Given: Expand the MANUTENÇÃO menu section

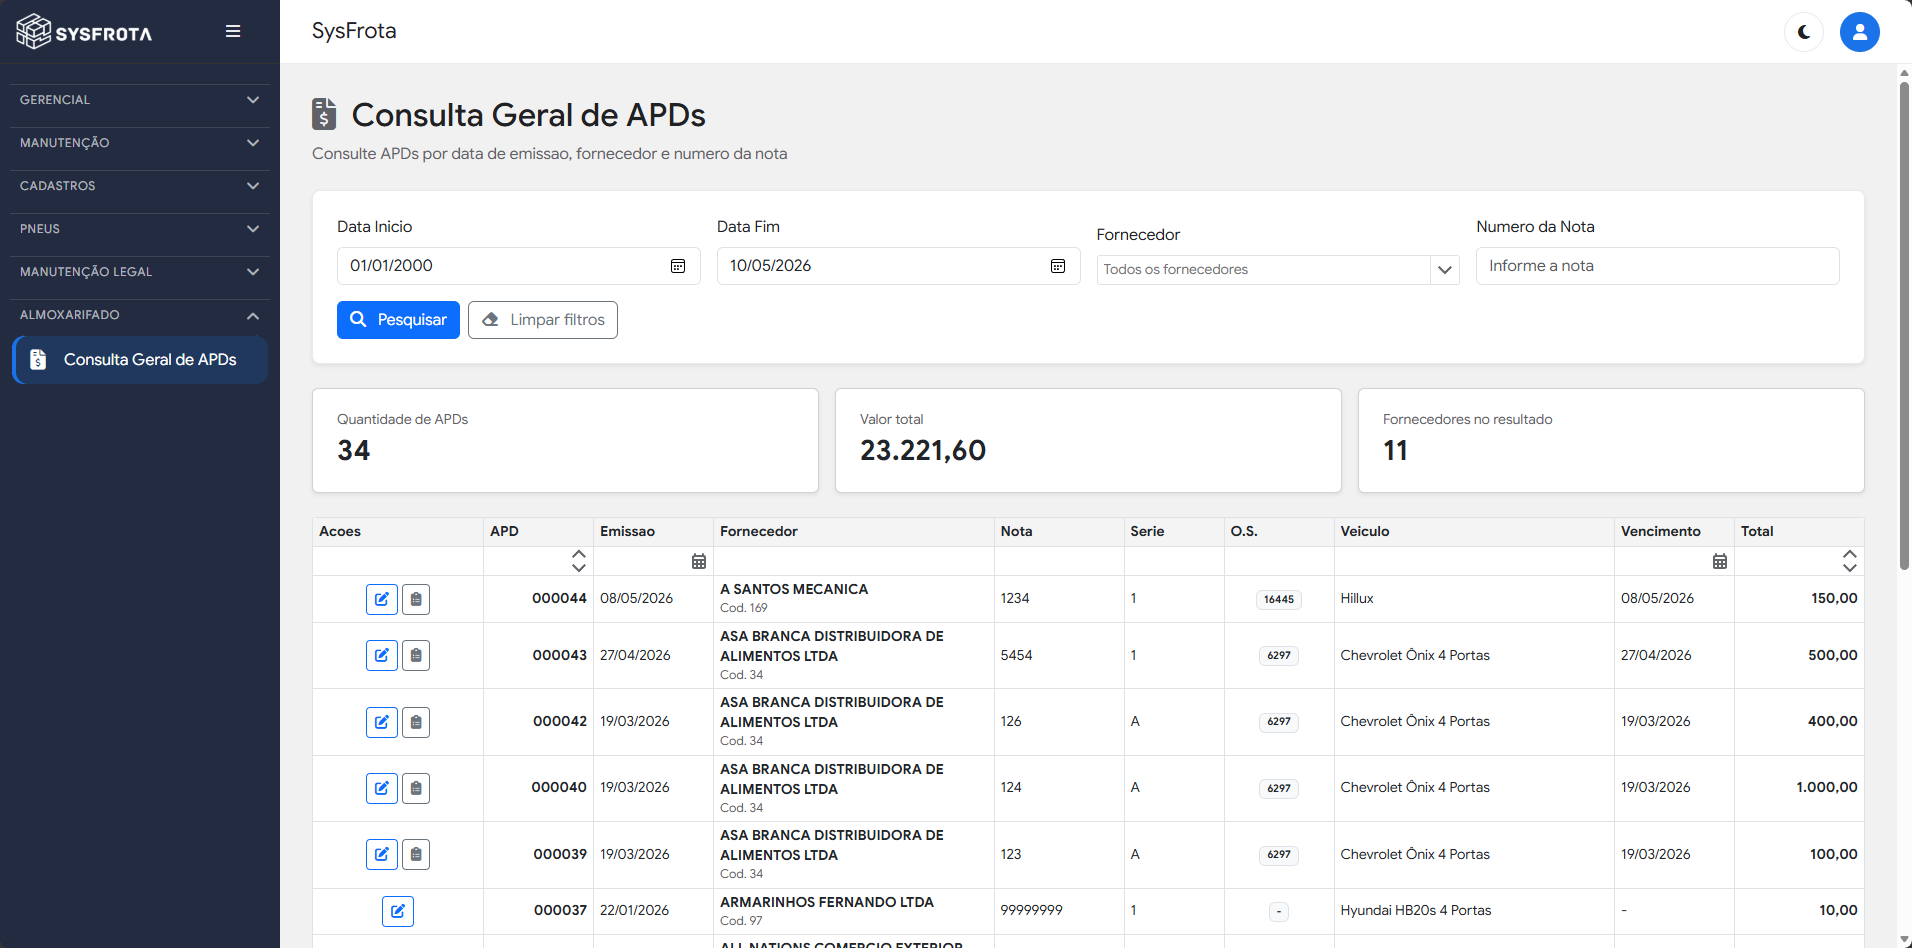Looking at the screenshot, I should tap(140, 143).
